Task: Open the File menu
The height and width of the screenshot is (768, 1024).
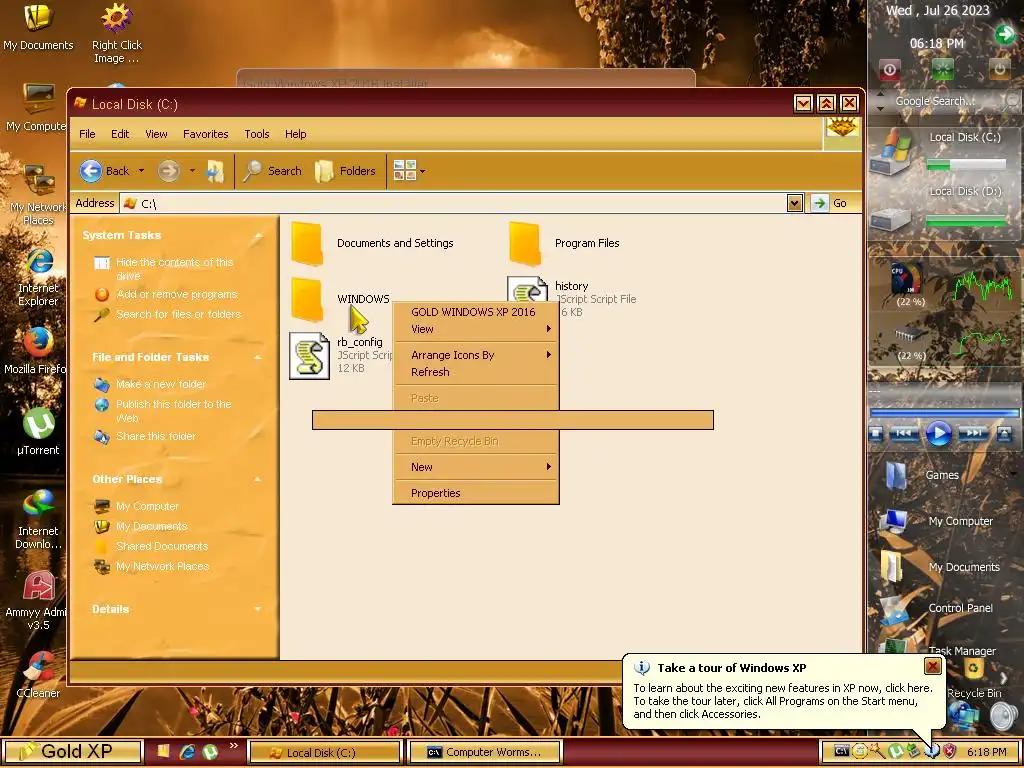Action: (87, 134)
